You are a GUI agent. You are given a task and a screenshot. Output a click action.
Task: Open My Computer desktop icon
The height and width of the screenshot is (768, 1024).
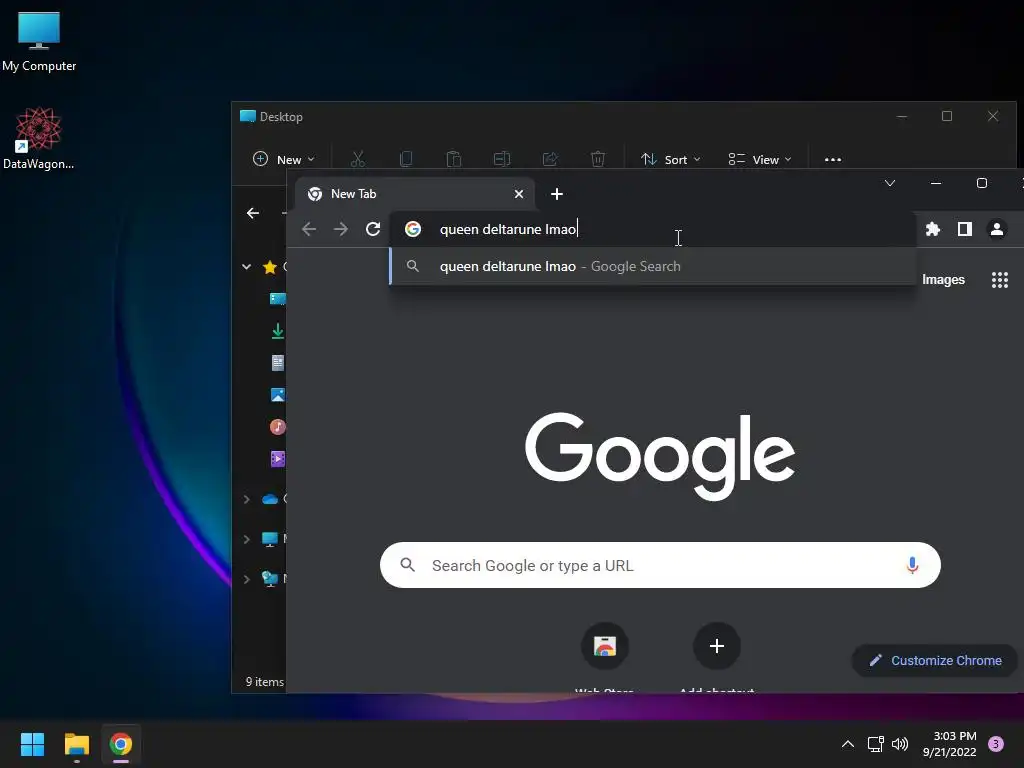click(39, 42)
